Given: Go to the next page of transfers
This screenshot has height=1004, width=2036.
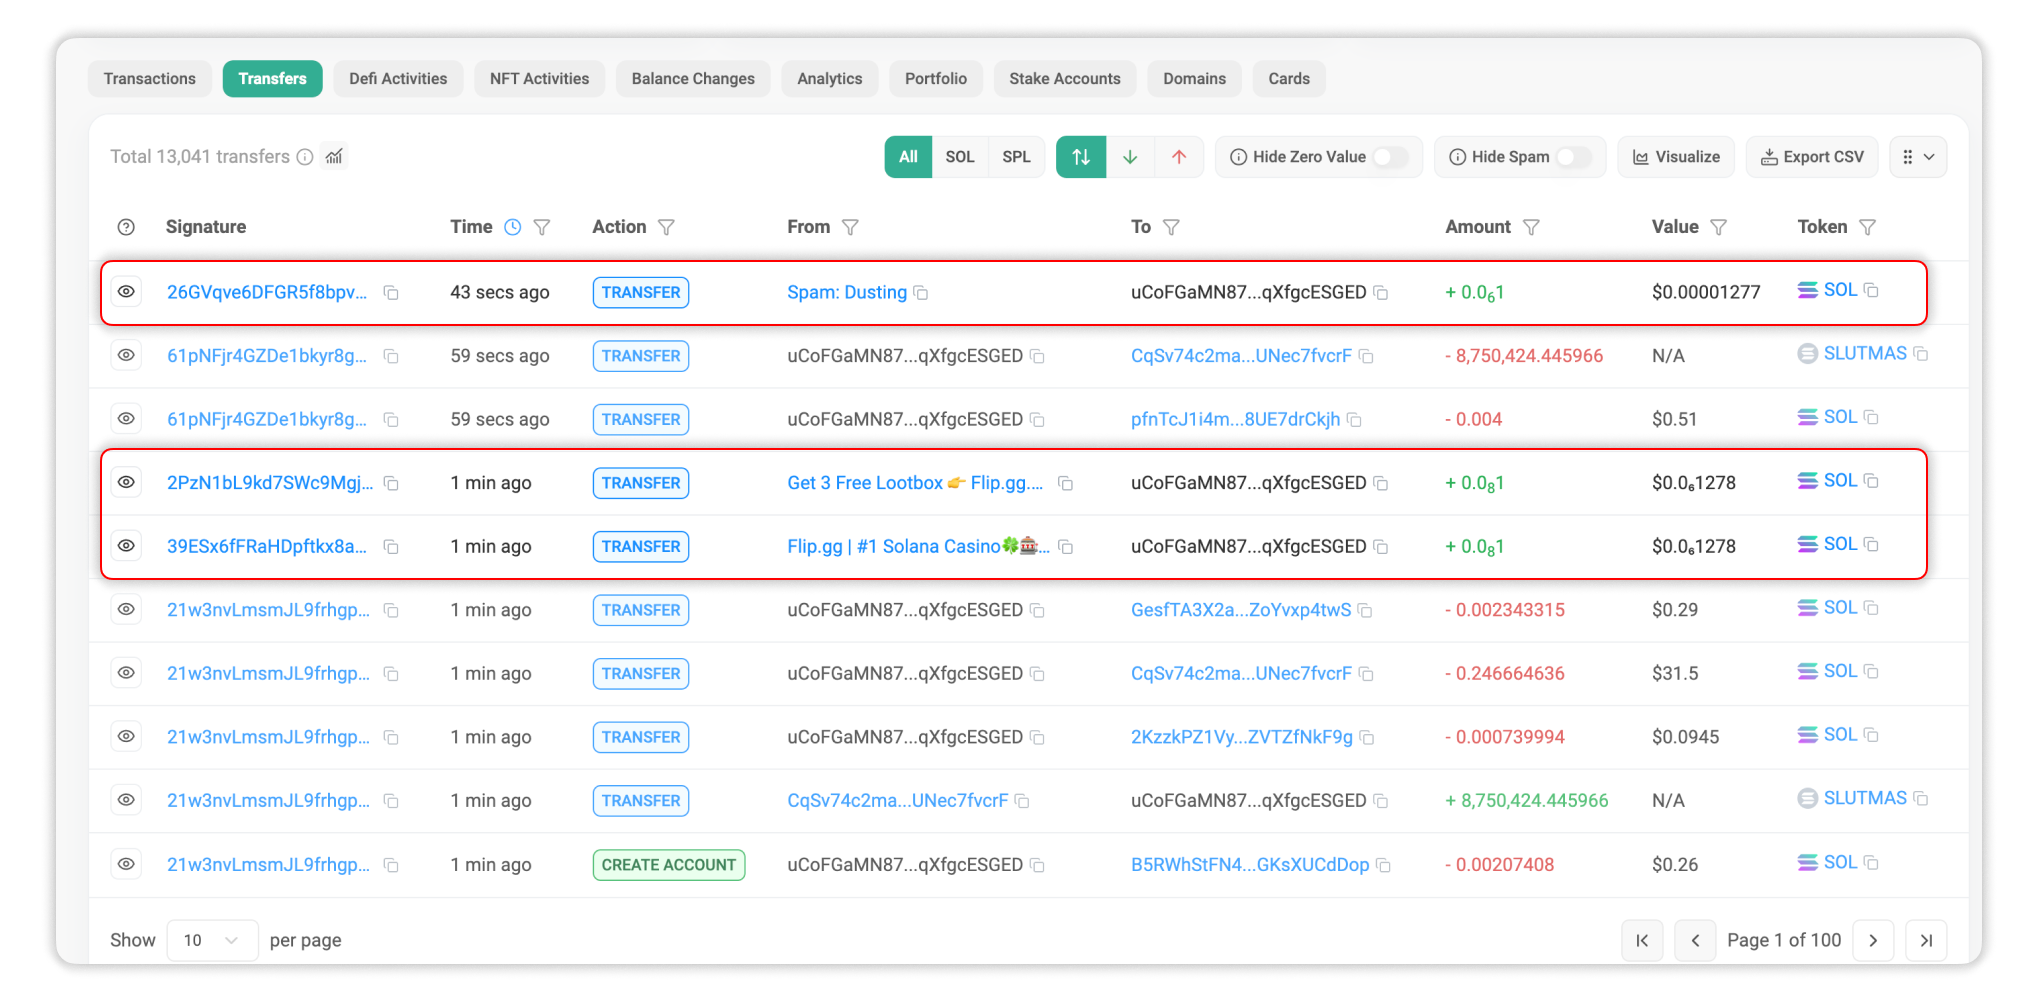Looking at the screenshot, I should click(x=1874, y=940).
